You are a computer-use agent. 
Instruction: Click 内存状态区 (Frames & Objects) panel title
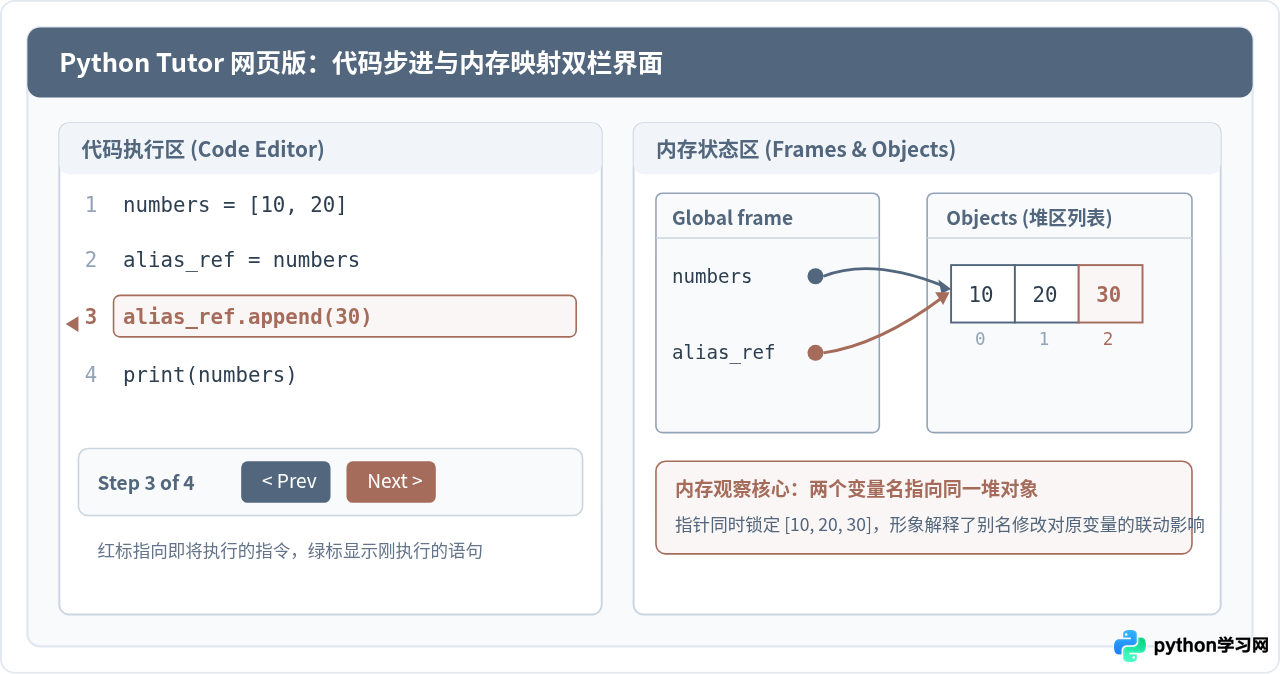click(806, 150)
